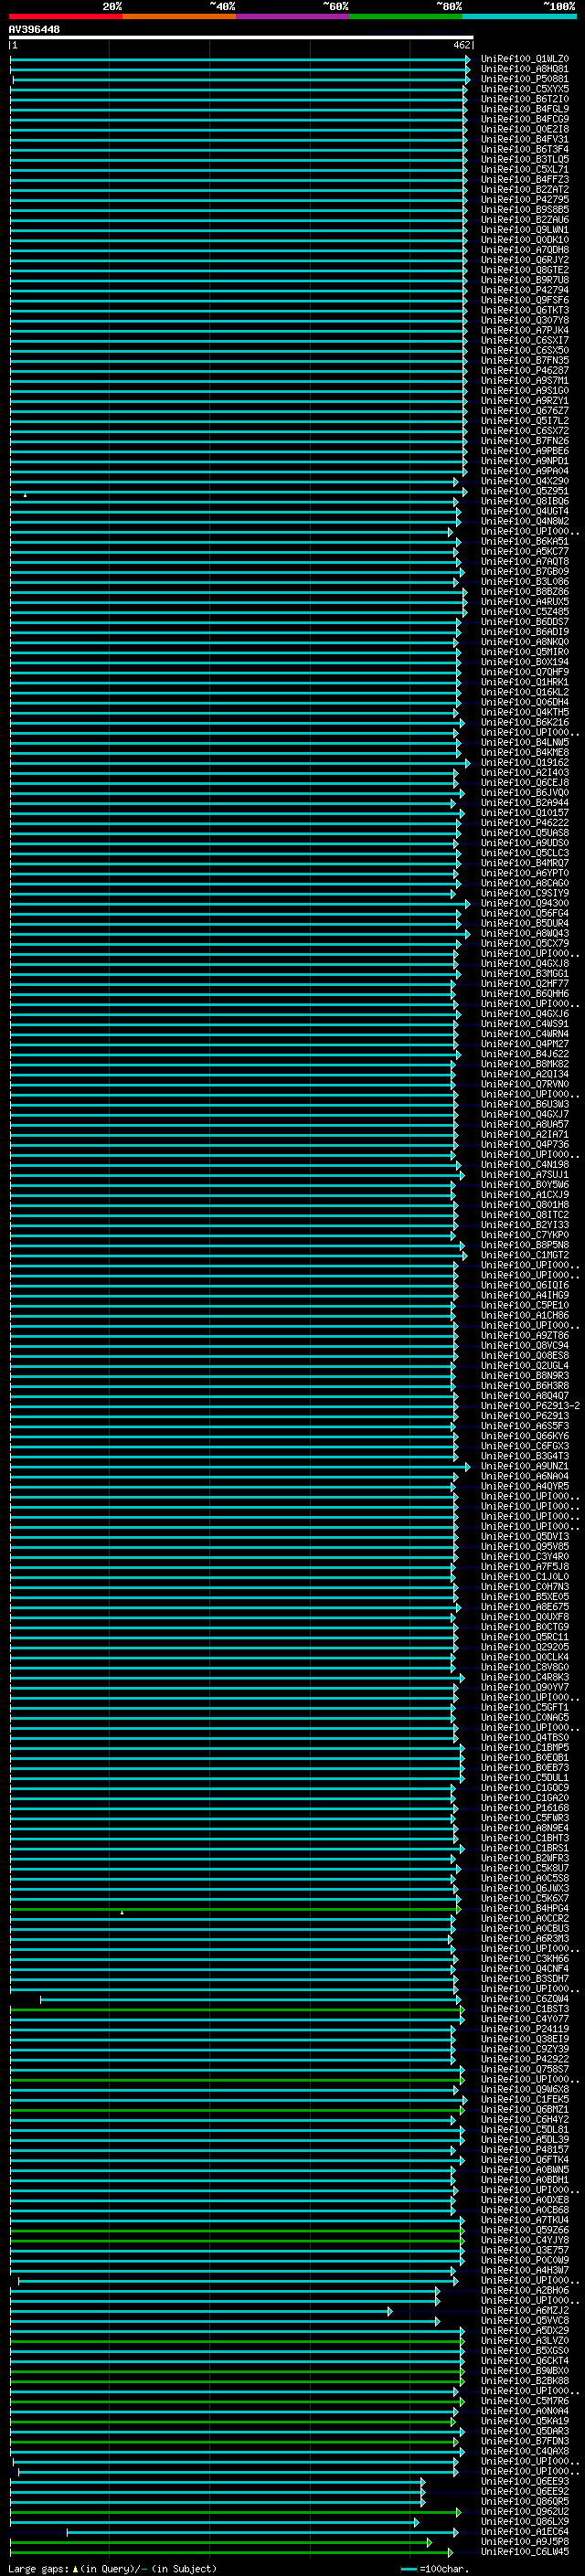Click the alignment bar for UniRef100_Q1WLZ0

coord(240,59)
